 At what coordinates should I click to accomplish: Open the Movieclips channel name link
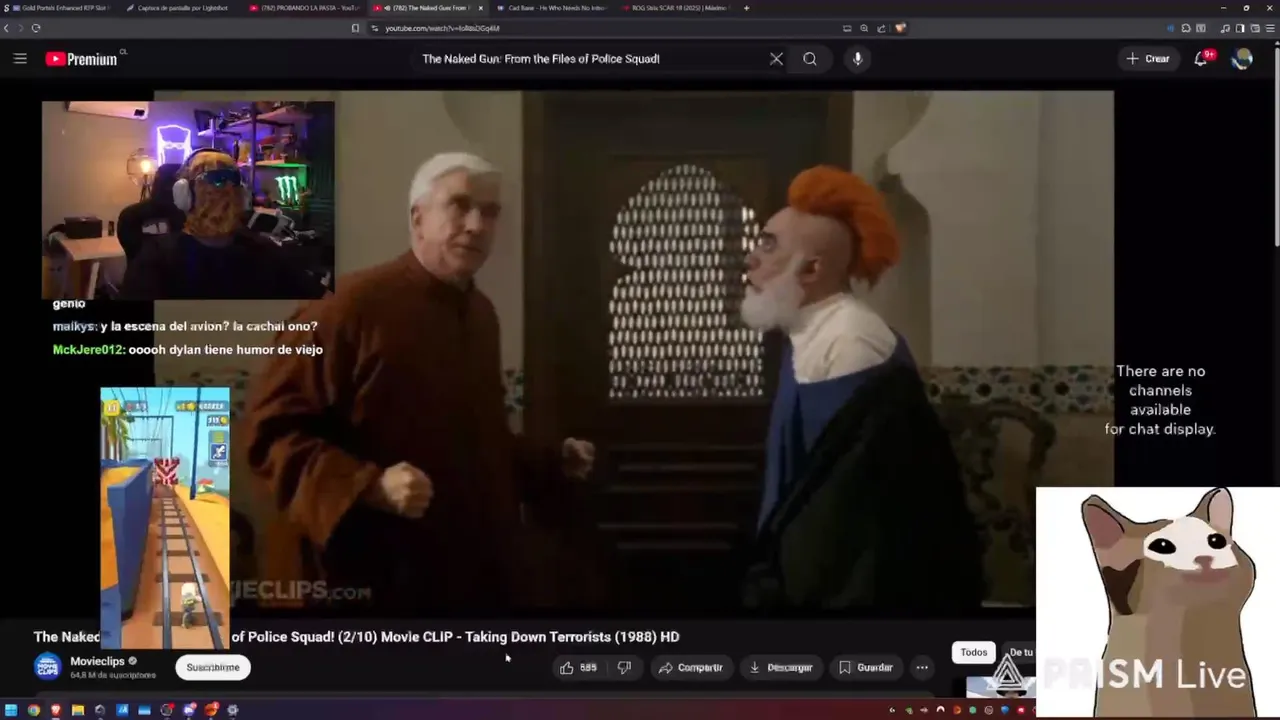[x=97, y=661]
